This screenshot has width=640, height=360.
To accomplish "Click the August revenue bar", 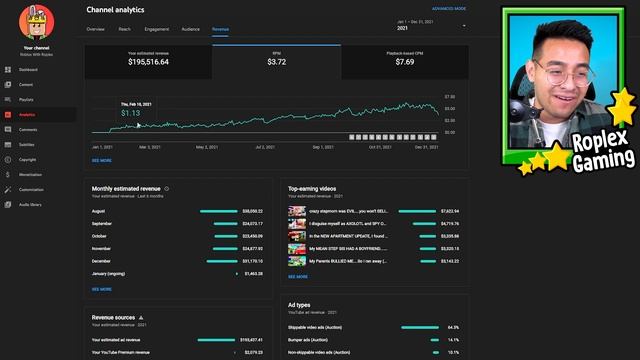I will click(x=218, y=211).
